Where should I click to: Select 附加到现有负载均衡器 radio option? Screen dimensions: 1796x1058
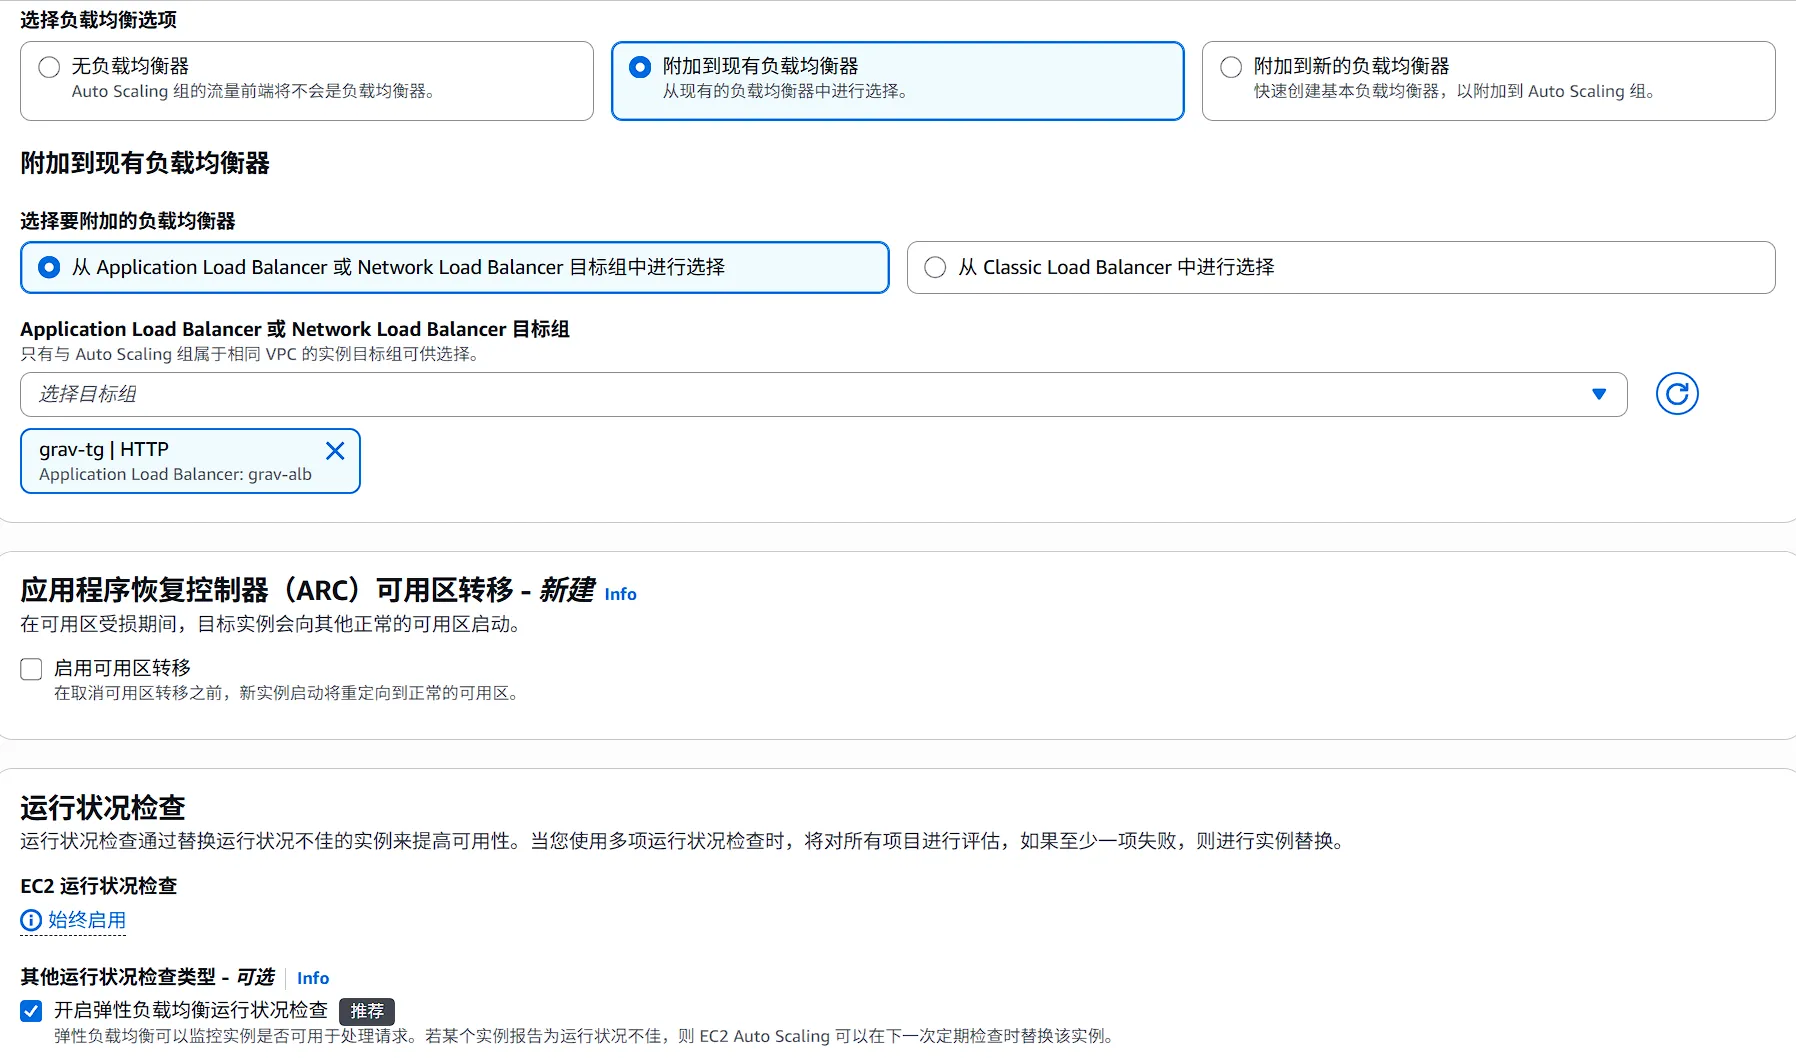point(640,67)
